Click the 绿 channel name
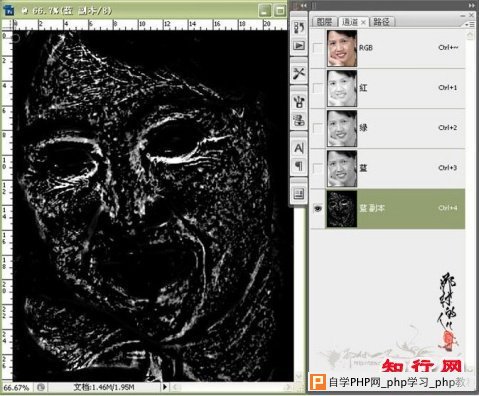This screenshot has width=479, height=396. 363,128
